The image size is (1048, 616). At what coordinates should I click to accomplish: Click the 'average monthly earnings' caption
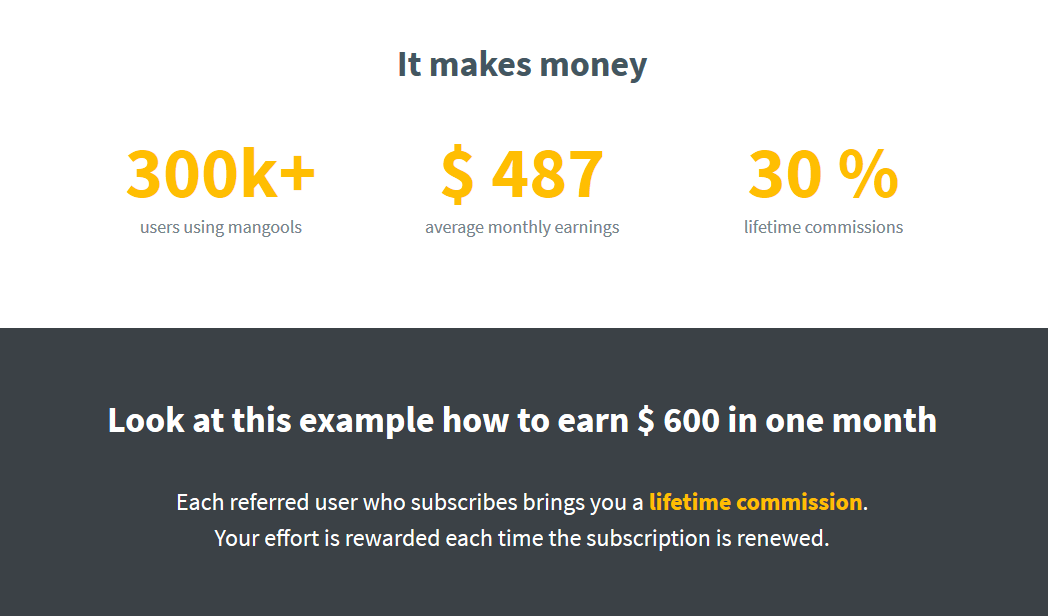[x=522, y=227]
